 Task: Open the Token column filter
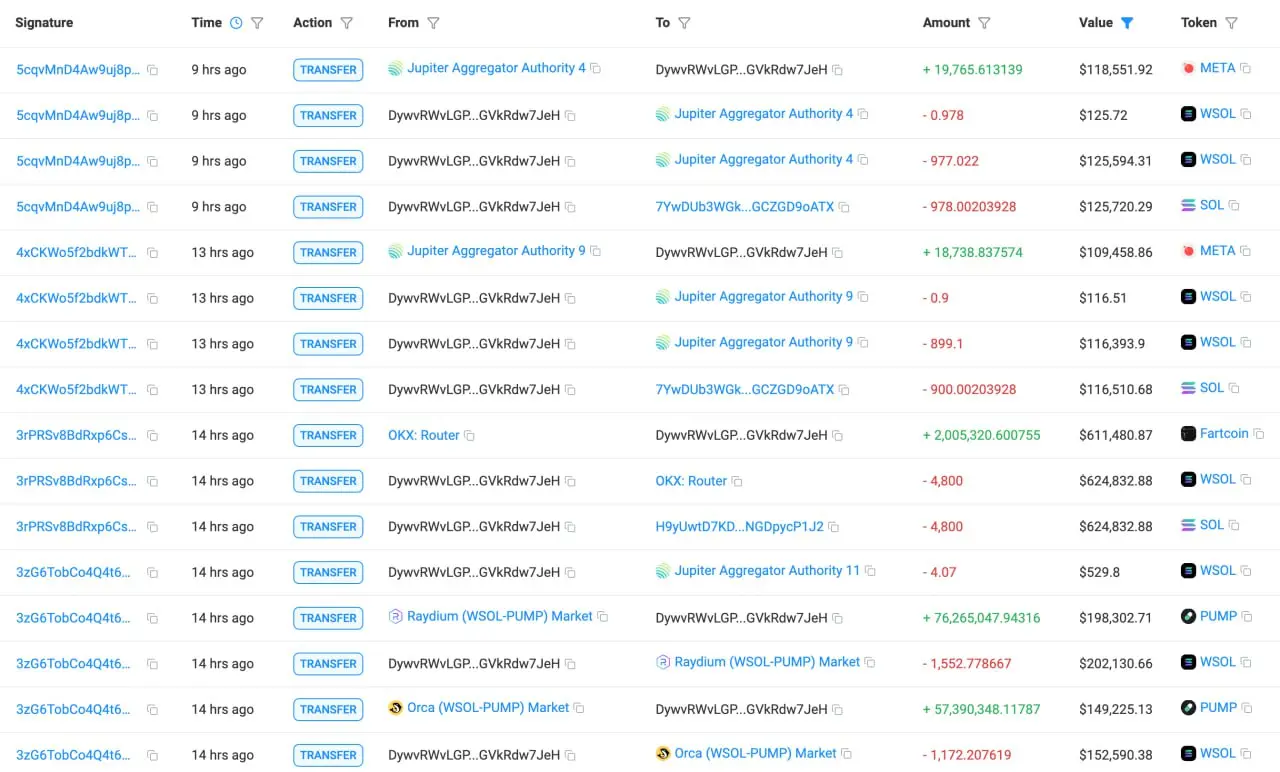(x=1231, y=23)
